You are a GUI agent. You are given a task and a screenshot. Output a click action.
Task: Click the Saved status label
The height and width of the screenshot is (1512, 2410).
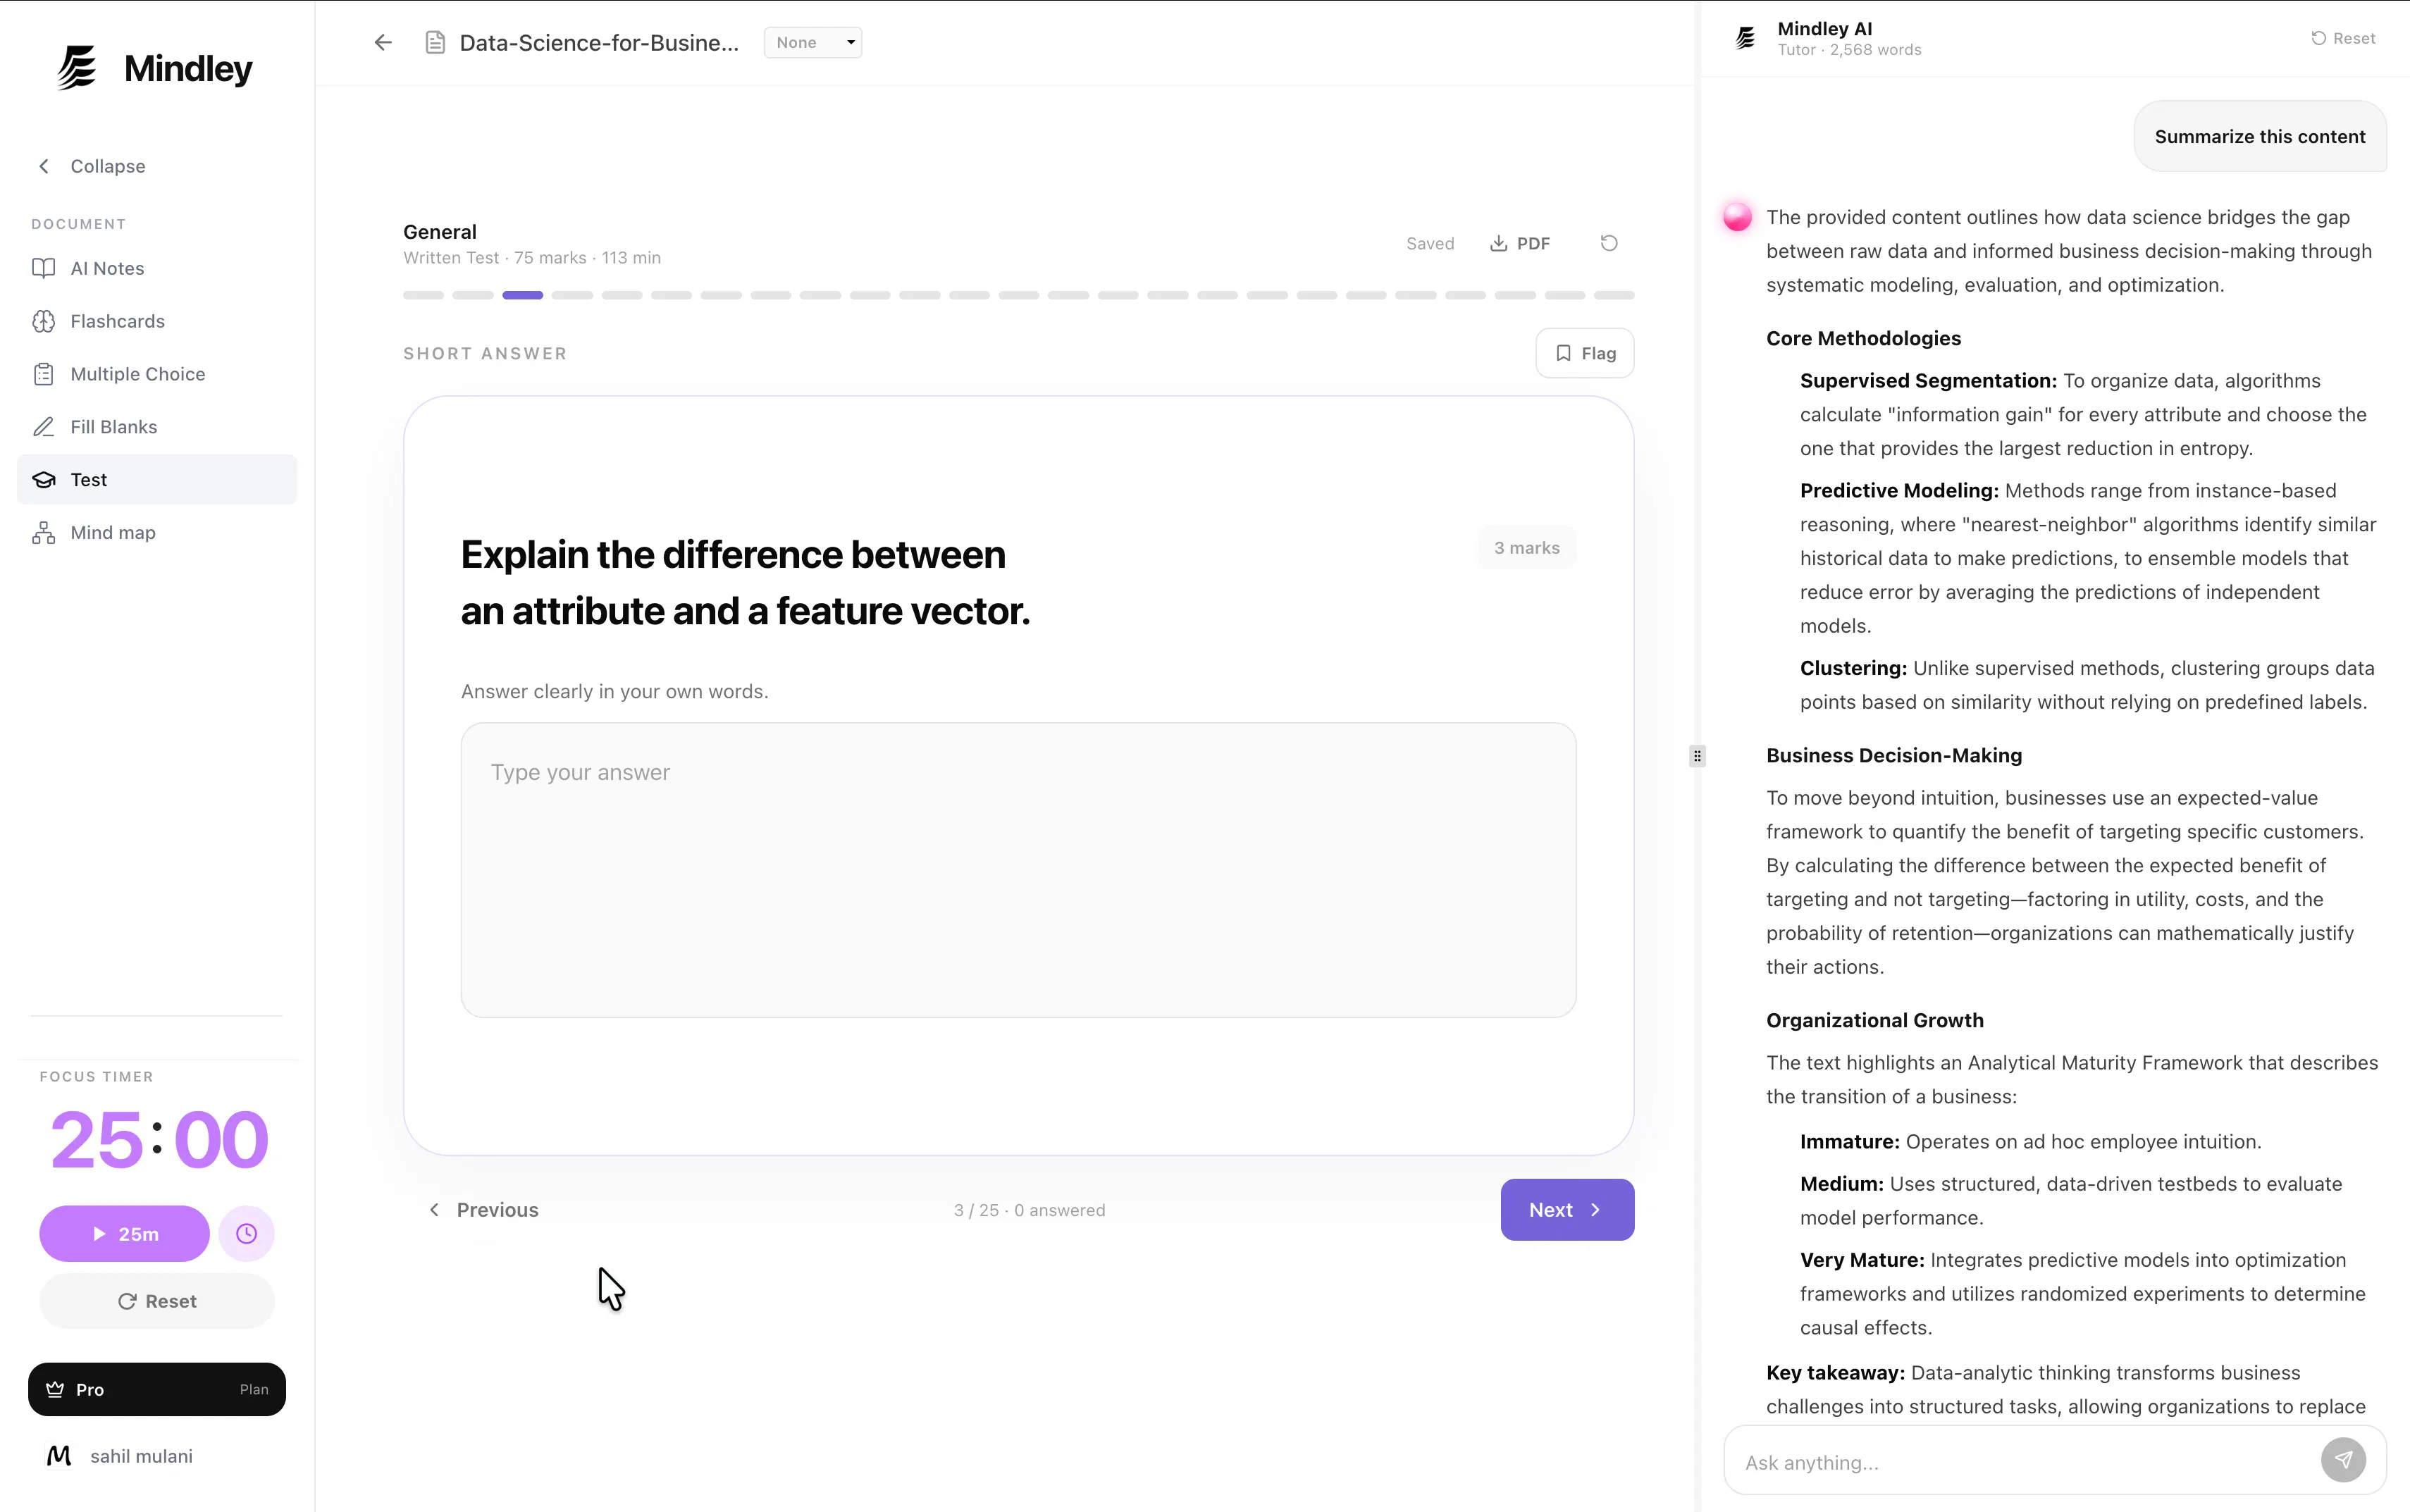[1430, 243]
